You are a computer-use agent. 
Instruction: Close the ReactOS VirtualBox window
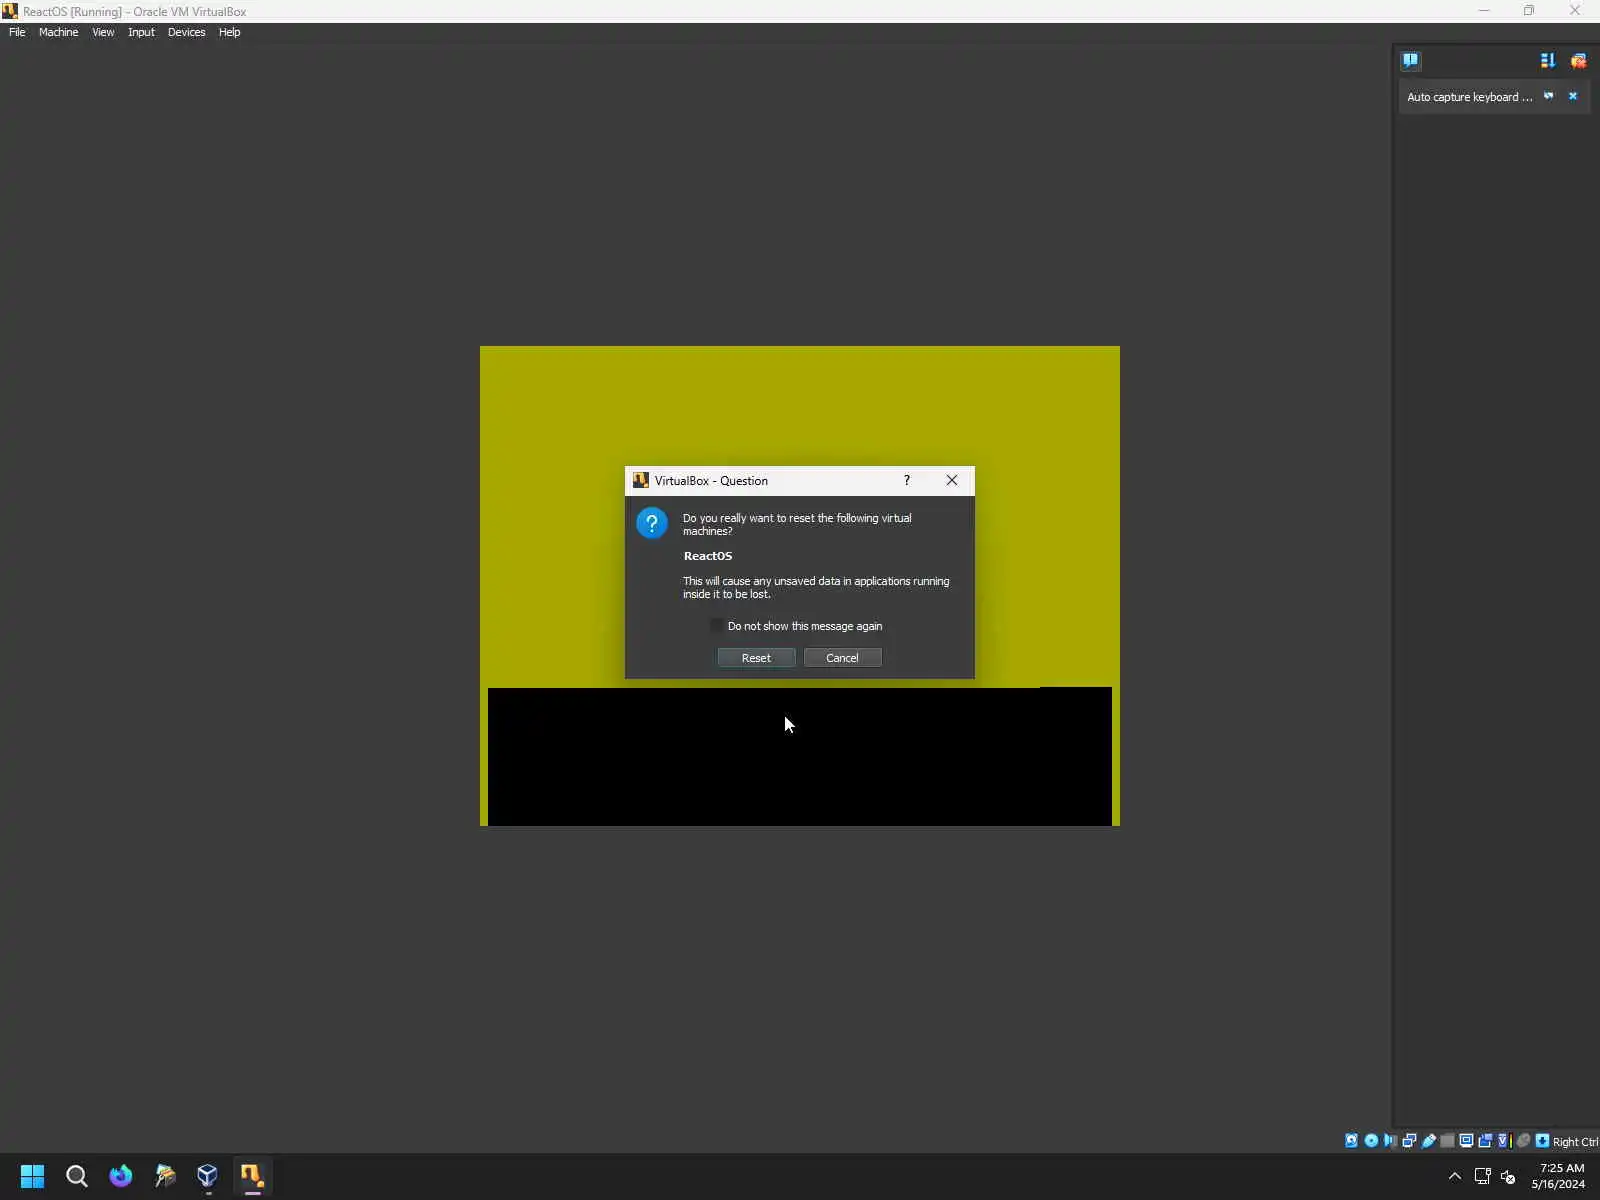[x=1575, y=11]
